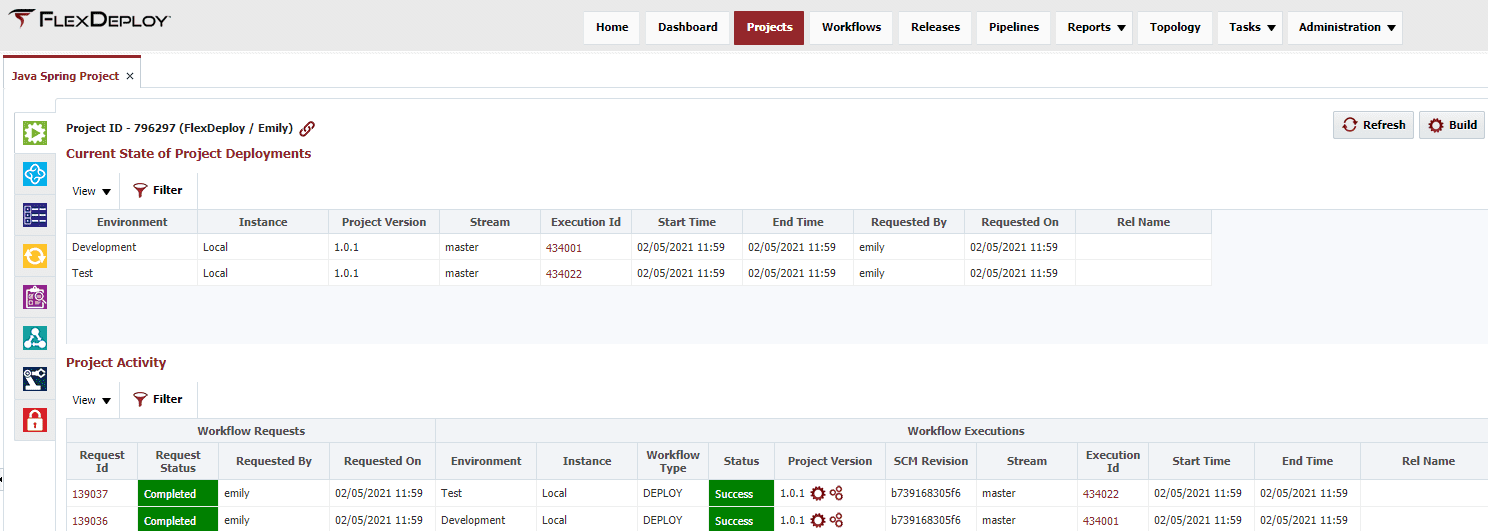Click the link icon beside Project ID
Screen dimensions: 1488x531
(x=308, y=128)
